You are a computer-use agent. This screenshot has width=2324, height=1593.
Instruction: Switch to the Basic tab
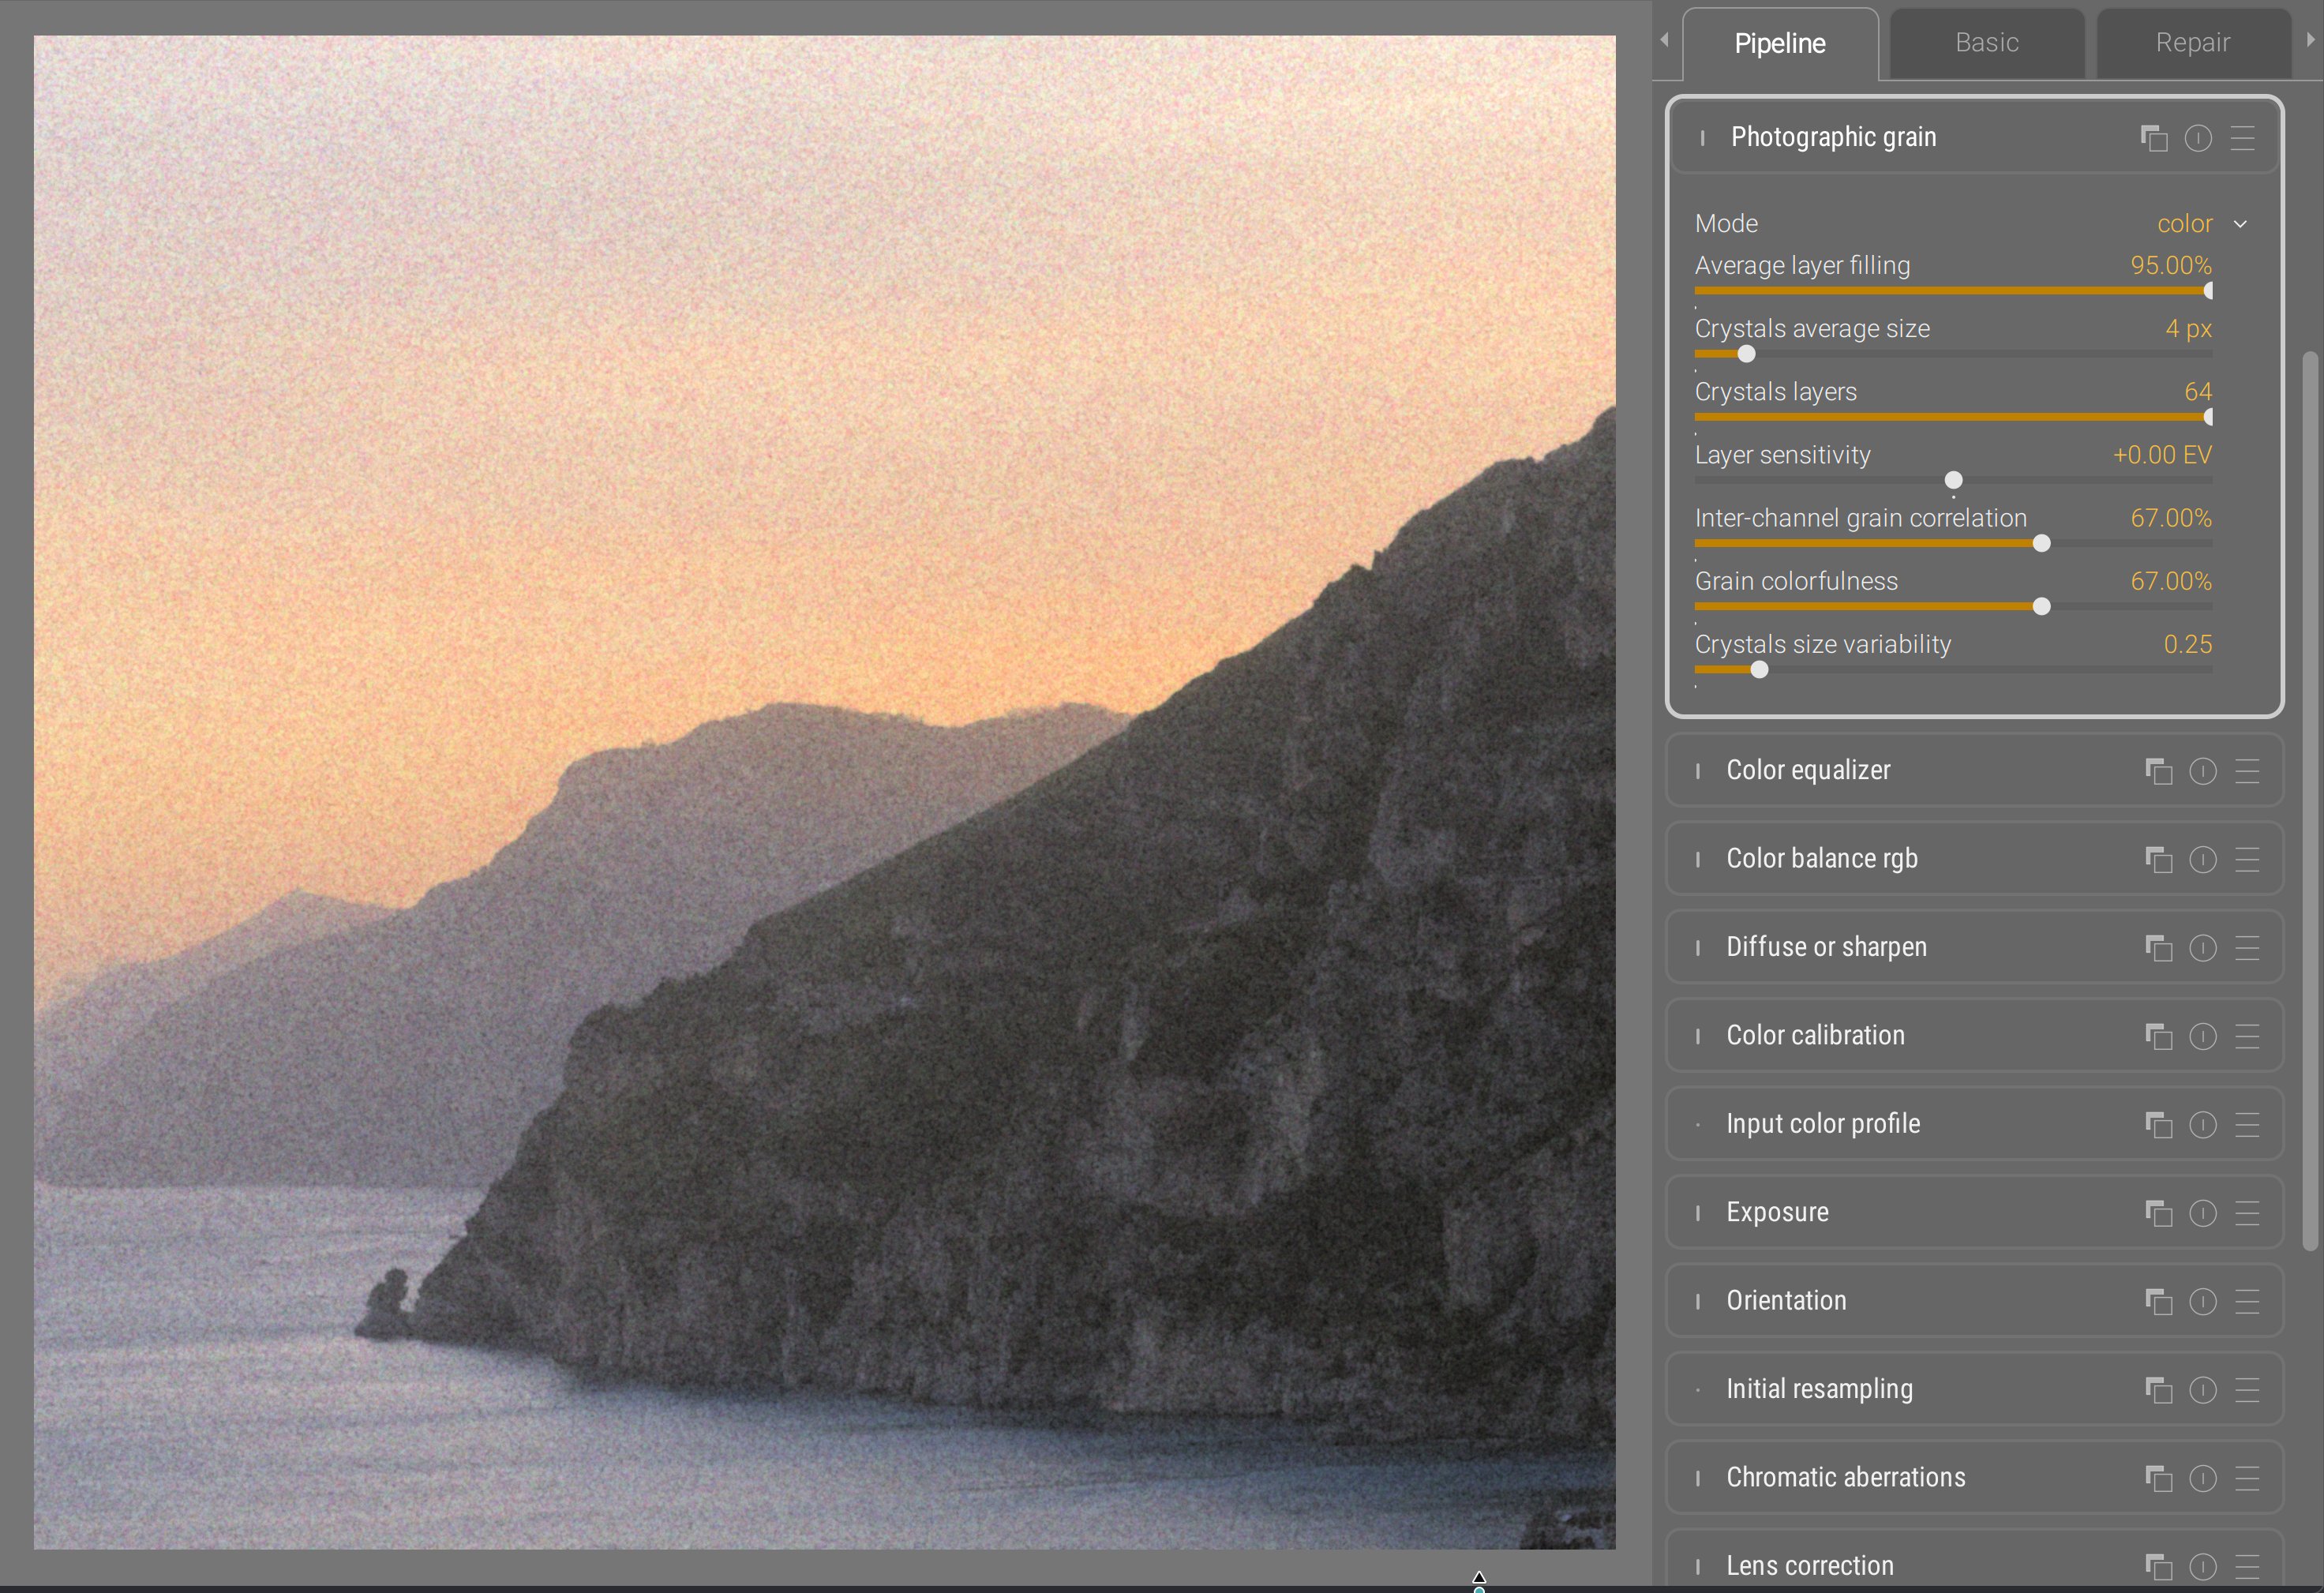point(1986,43)
